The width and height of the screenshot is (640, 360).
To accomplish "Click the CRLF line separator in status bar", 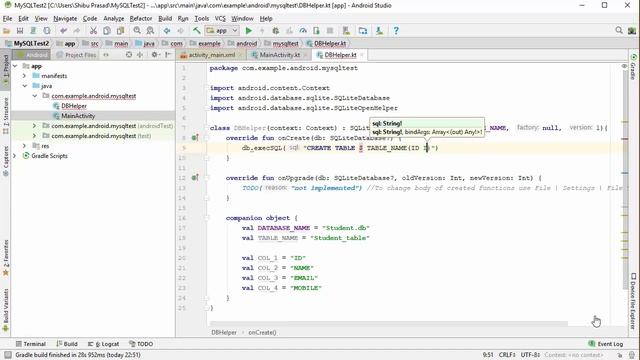I will point(507,355).
